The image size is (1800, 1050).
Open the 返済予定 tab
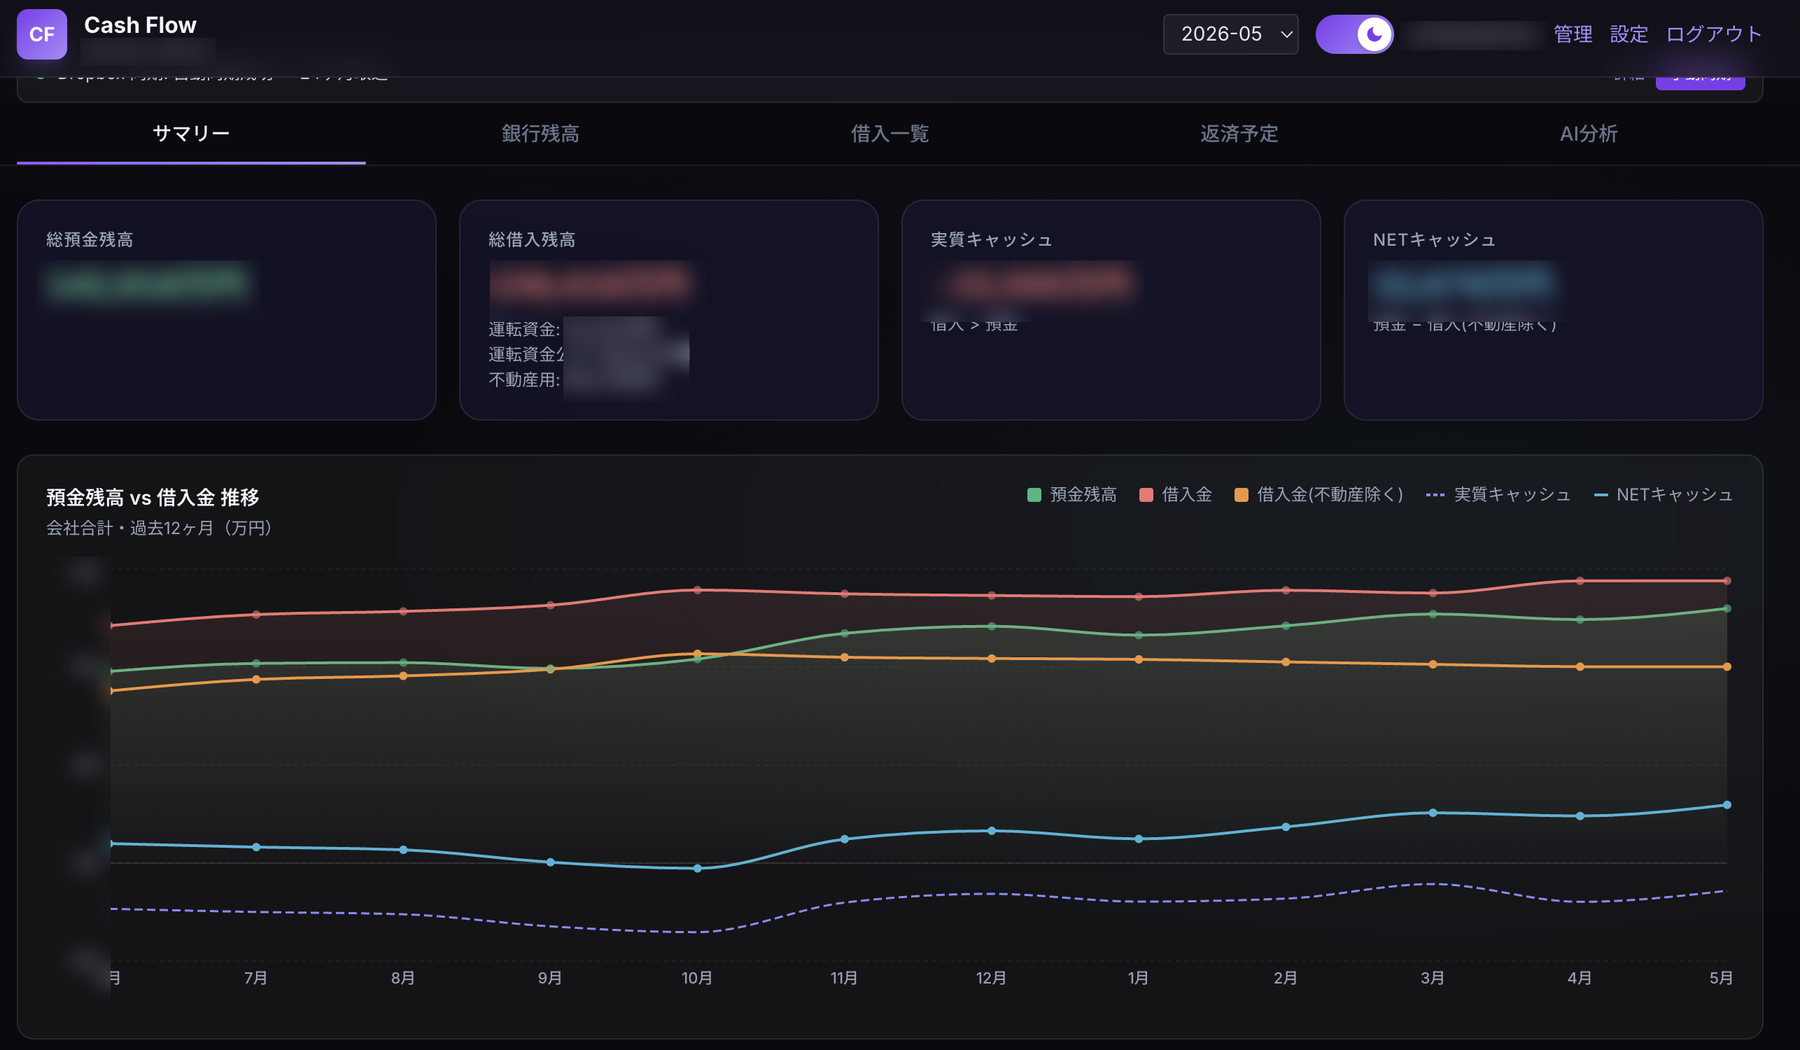(x=1239, y=134)
